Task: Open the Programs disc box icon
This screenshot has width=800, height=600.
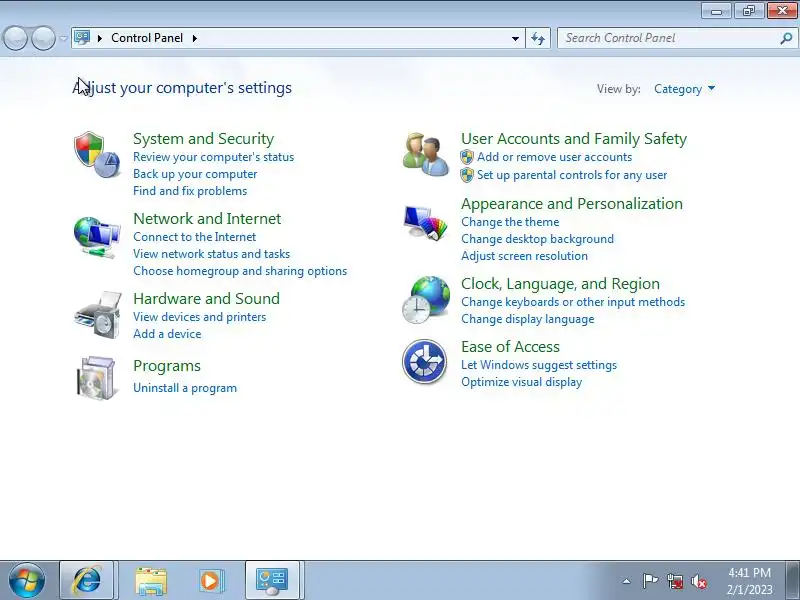Action: [96, 378]
